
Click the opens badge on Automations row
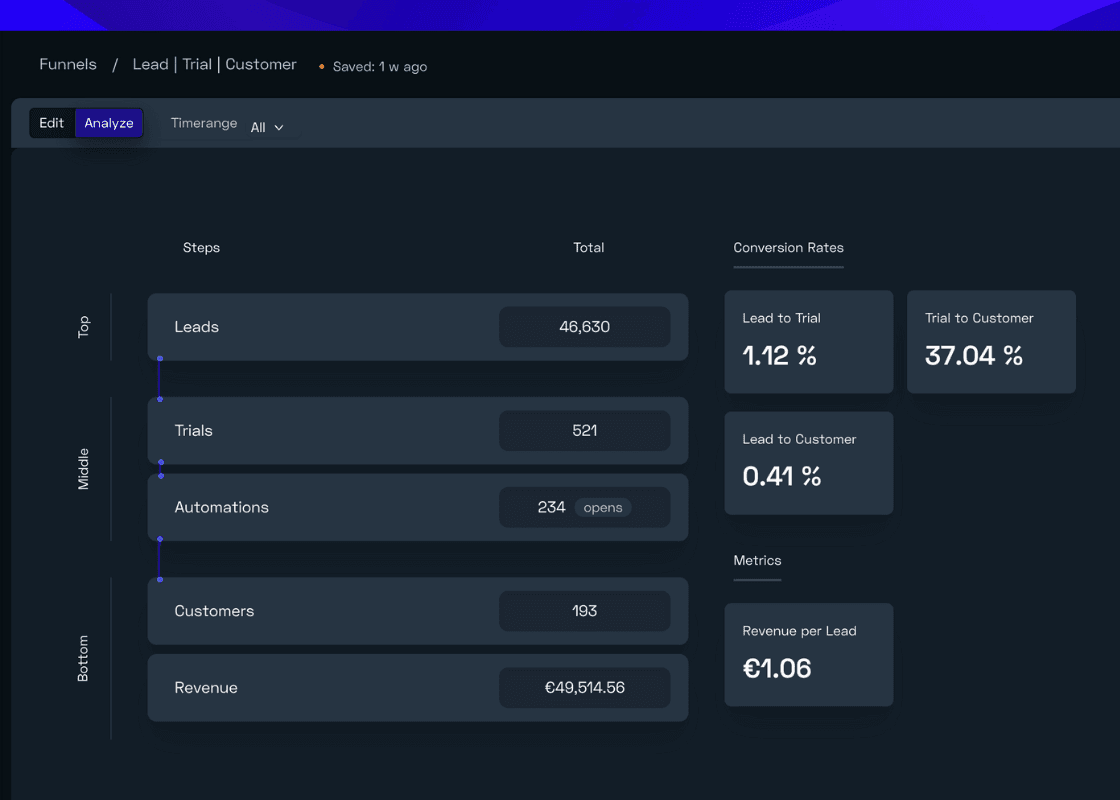coord(603,507)
